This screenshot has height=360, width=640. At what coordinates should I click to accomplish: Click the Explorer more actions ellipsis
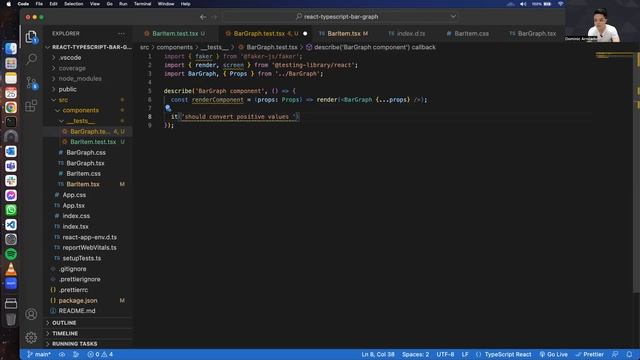(121, 33)
